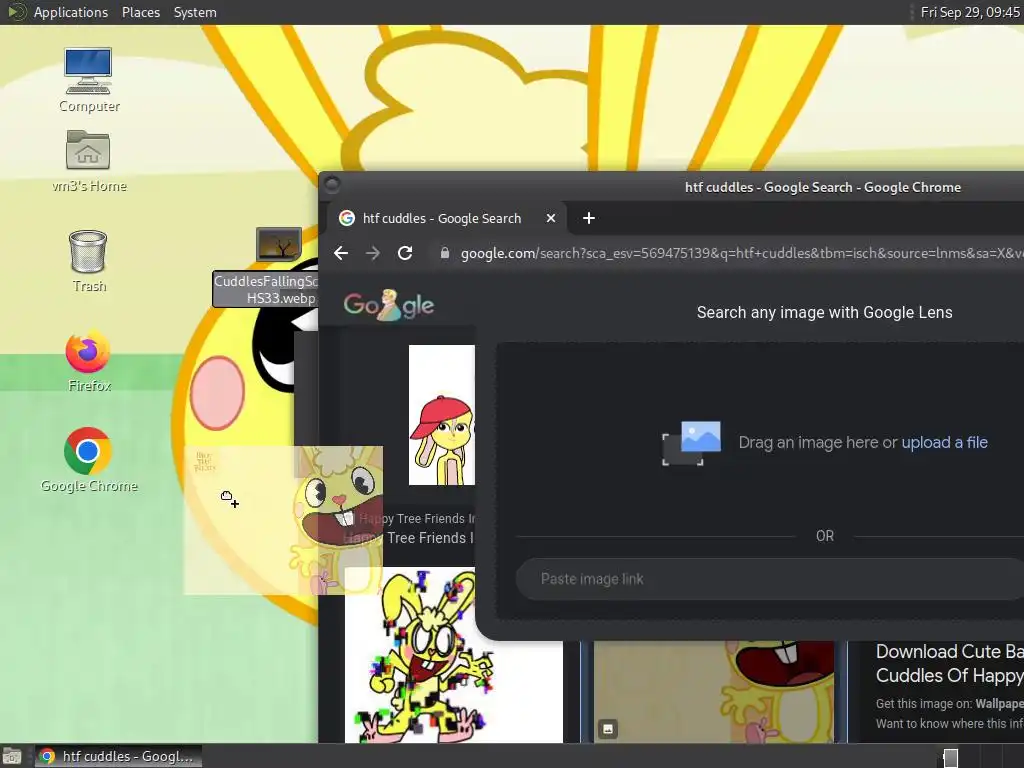Click the Lens image drop icon
1024x768 pixels.
click(x=692, y=443)
